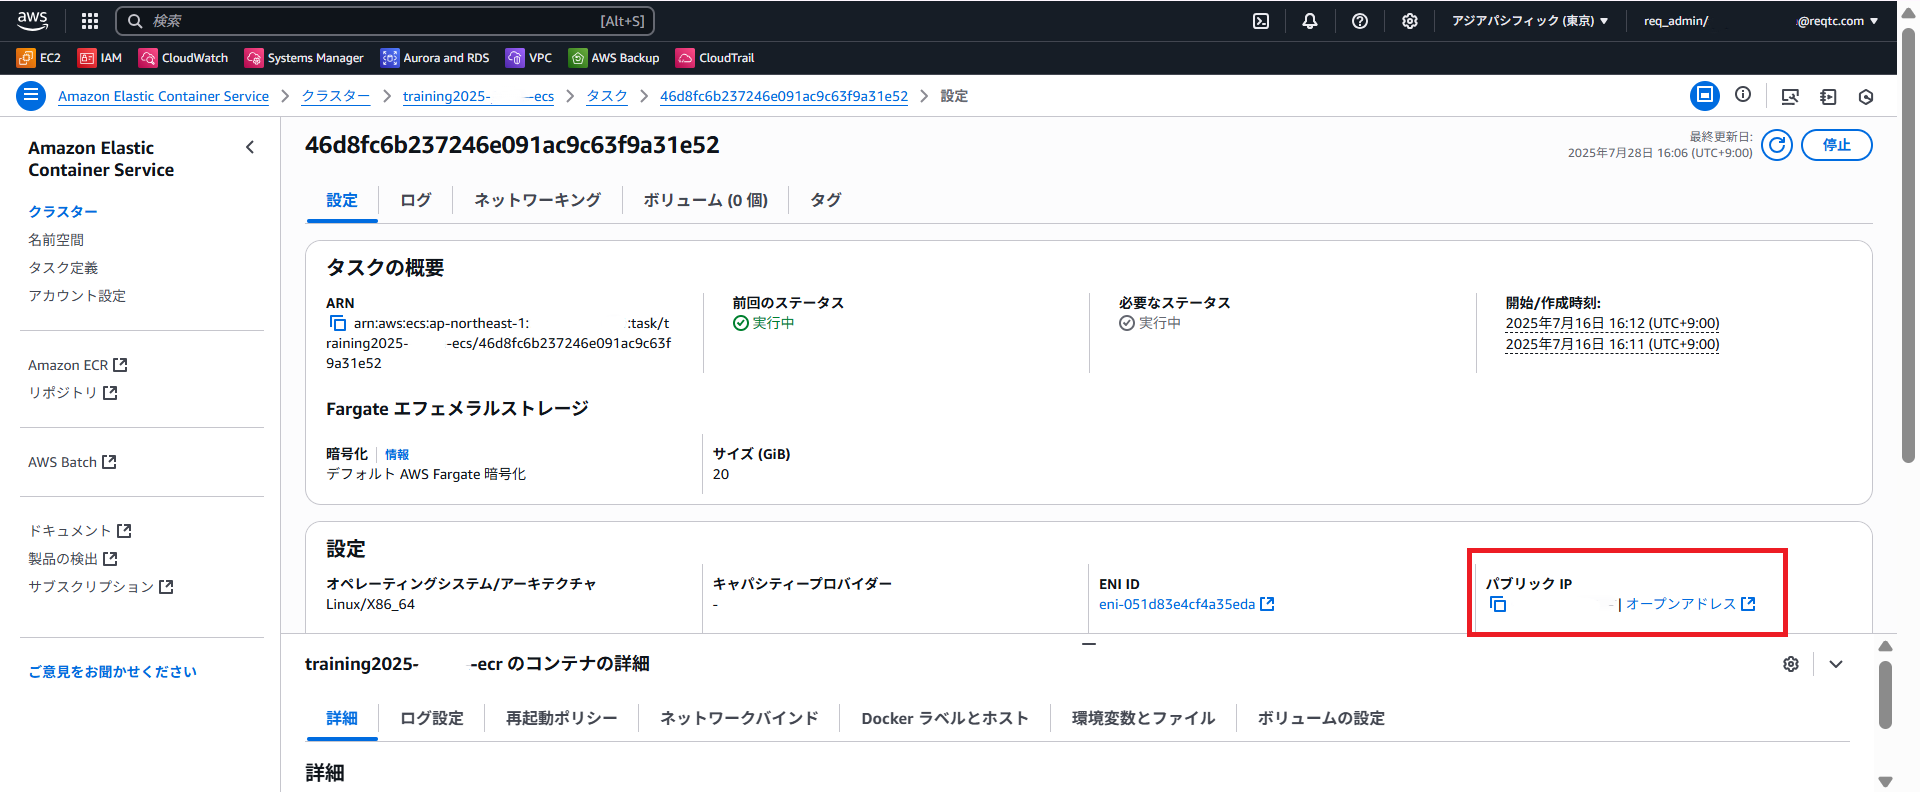The height and width of the screenshot is (792, 1920).
Task: Open the CloudTrail shortcut
Action: click(x=716, y=58)
